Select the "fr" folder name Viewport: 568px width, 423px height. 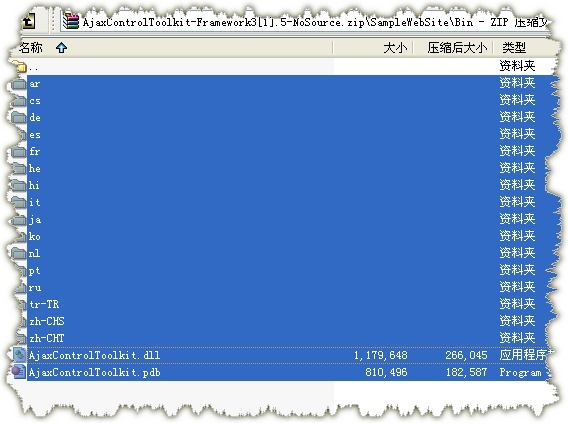(34, 151)
